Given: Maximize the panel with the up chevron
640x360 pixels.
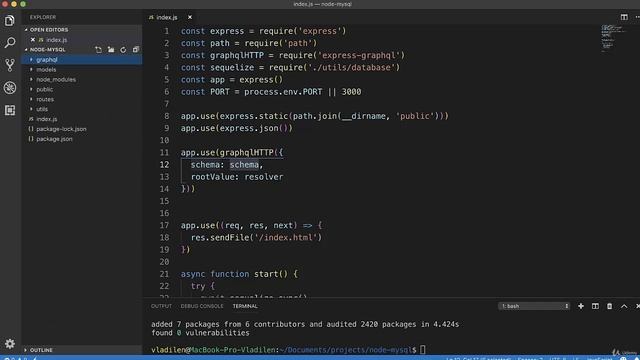Looking at the screenshot, I should [624, 306].
